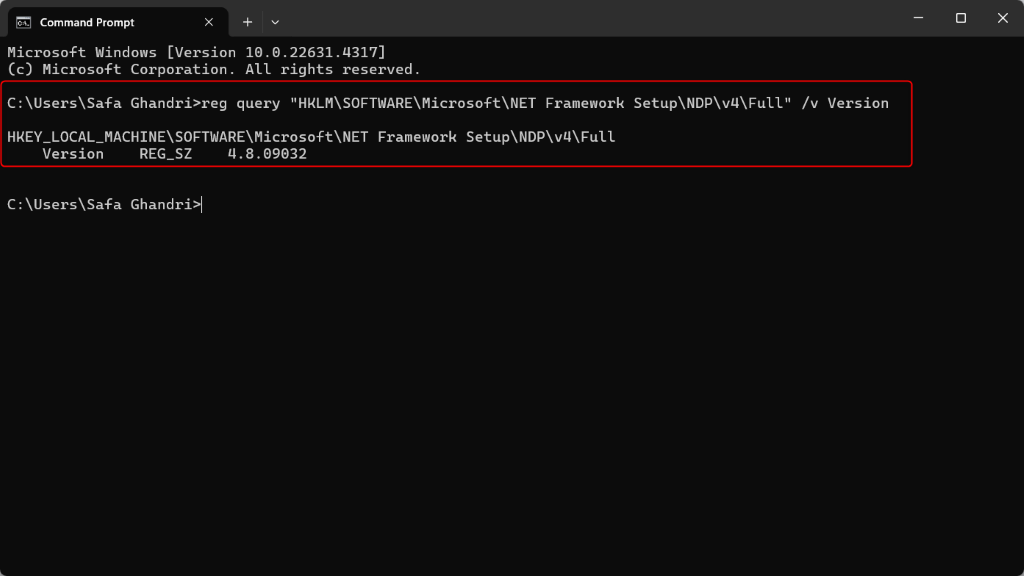This screenshot has height=576, width=1024.
Task: Click the 'Version' value name in output
Action: point(72,154)
